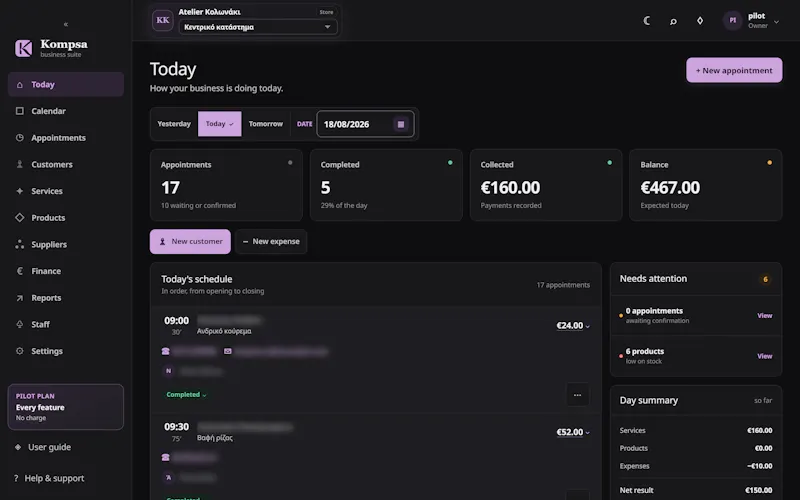The height and width of the screenshot is (500, 800).
Task: Expand the €24.00 price chevron
Action: click(x=587, y=327)
